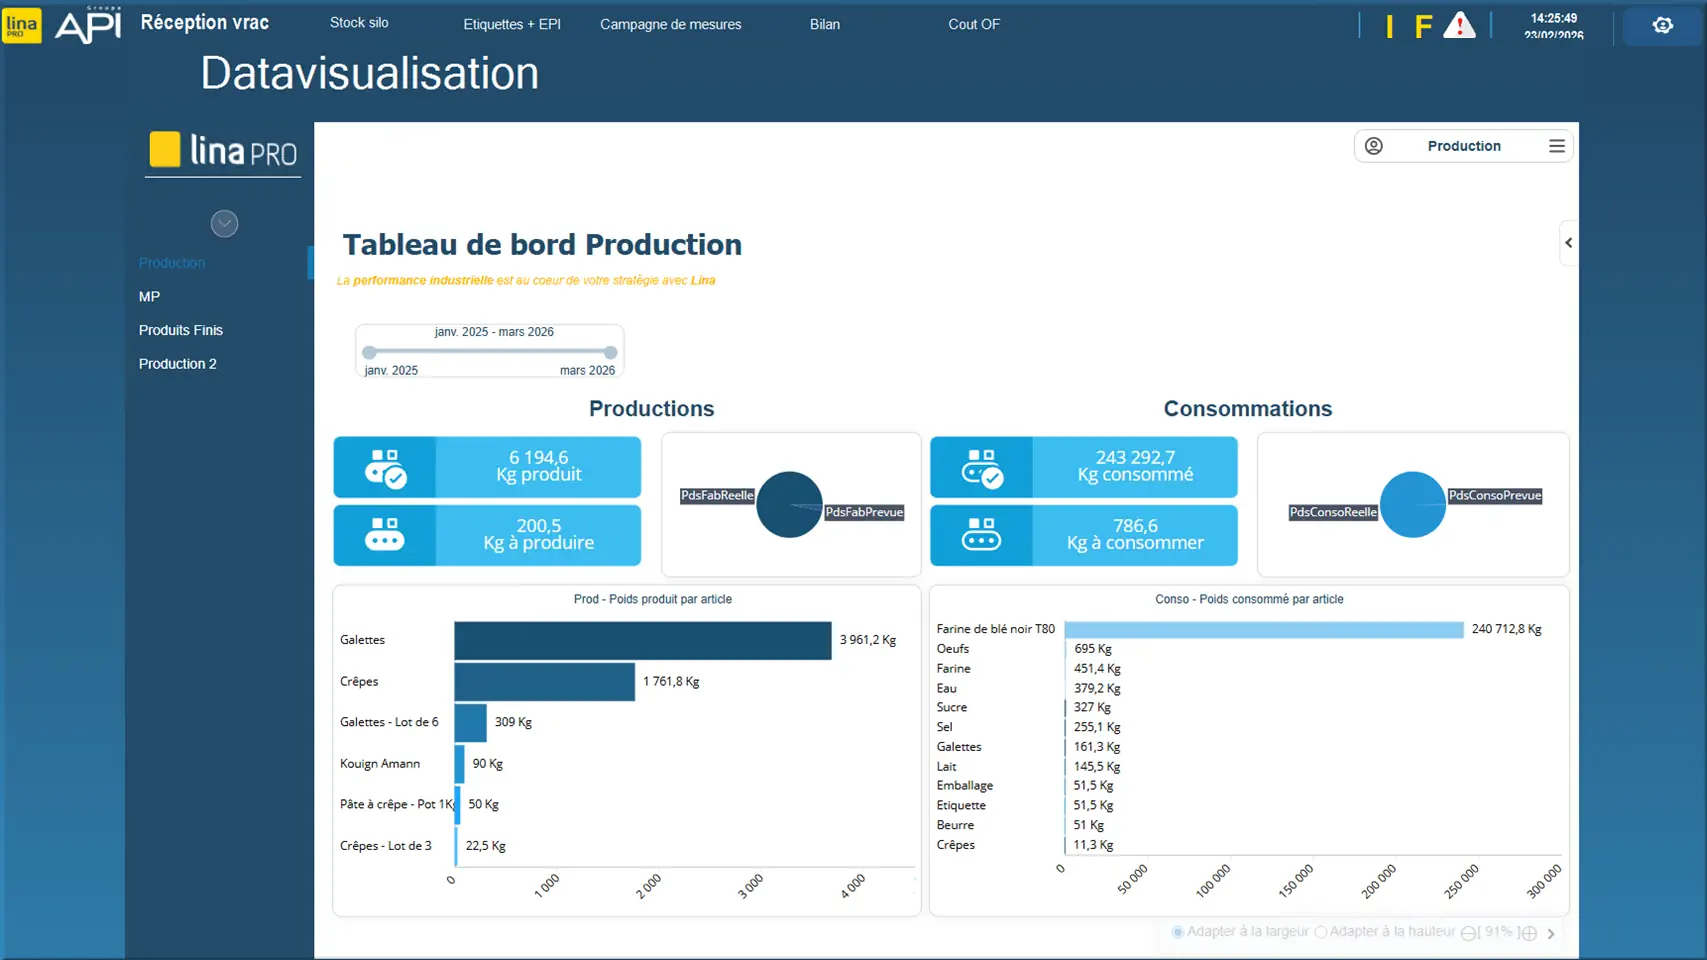The image size is (1707, 960).
Task: Click the date range slider end handle
Action: [x=610, y=352]
